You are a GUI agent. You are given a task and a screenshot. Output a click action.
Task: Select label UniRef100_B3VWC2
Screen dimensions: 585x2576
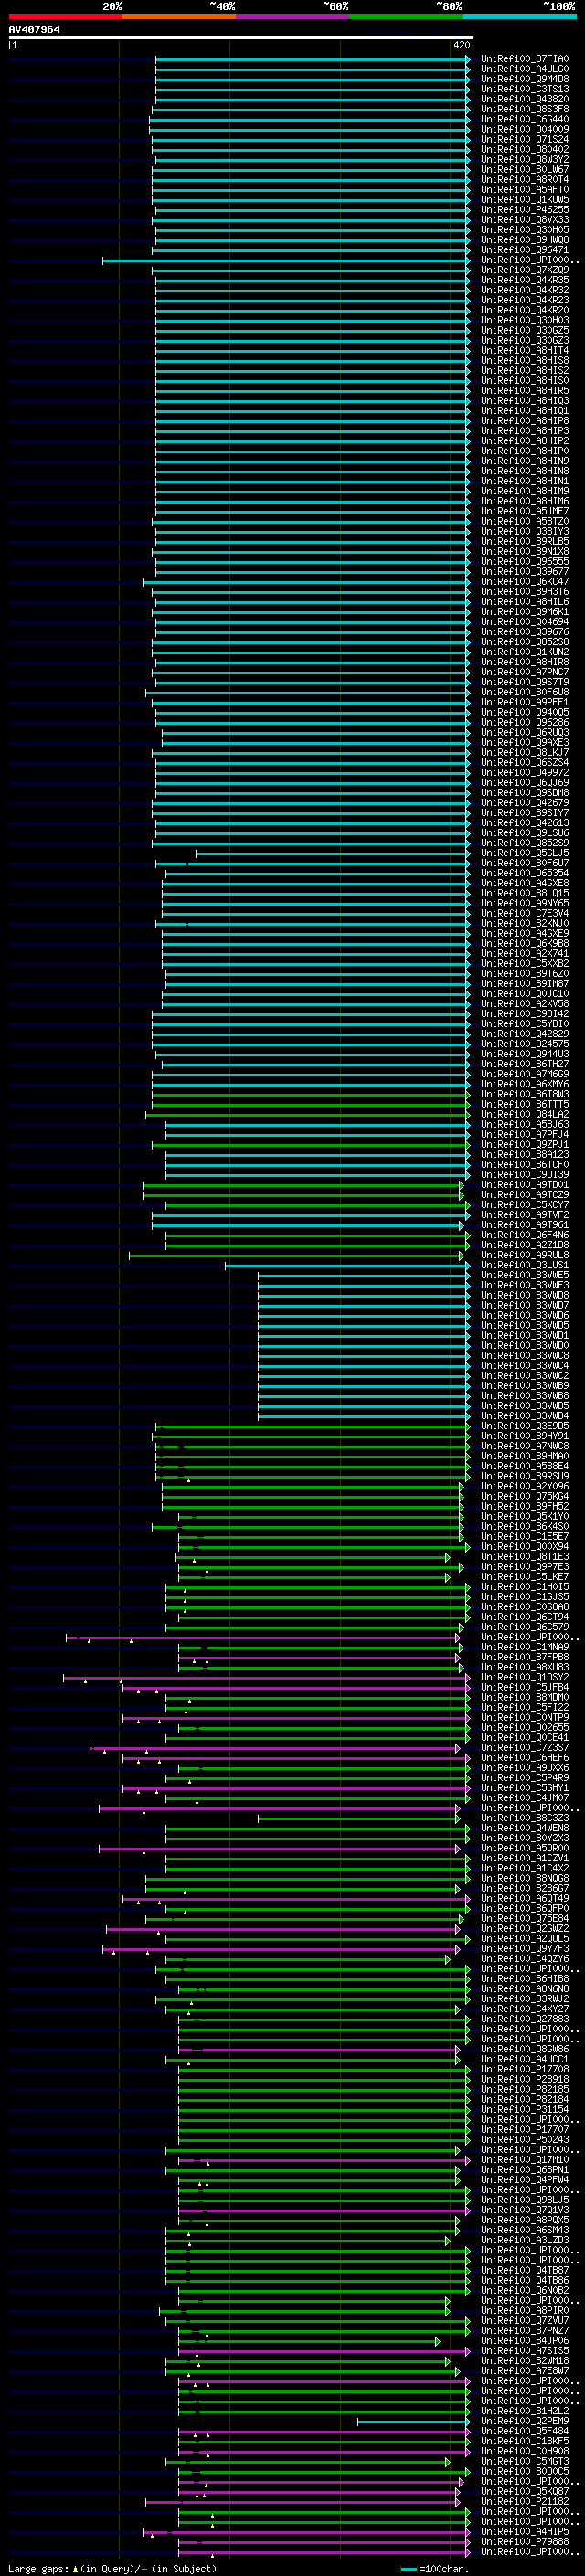tap(525, 1376)
